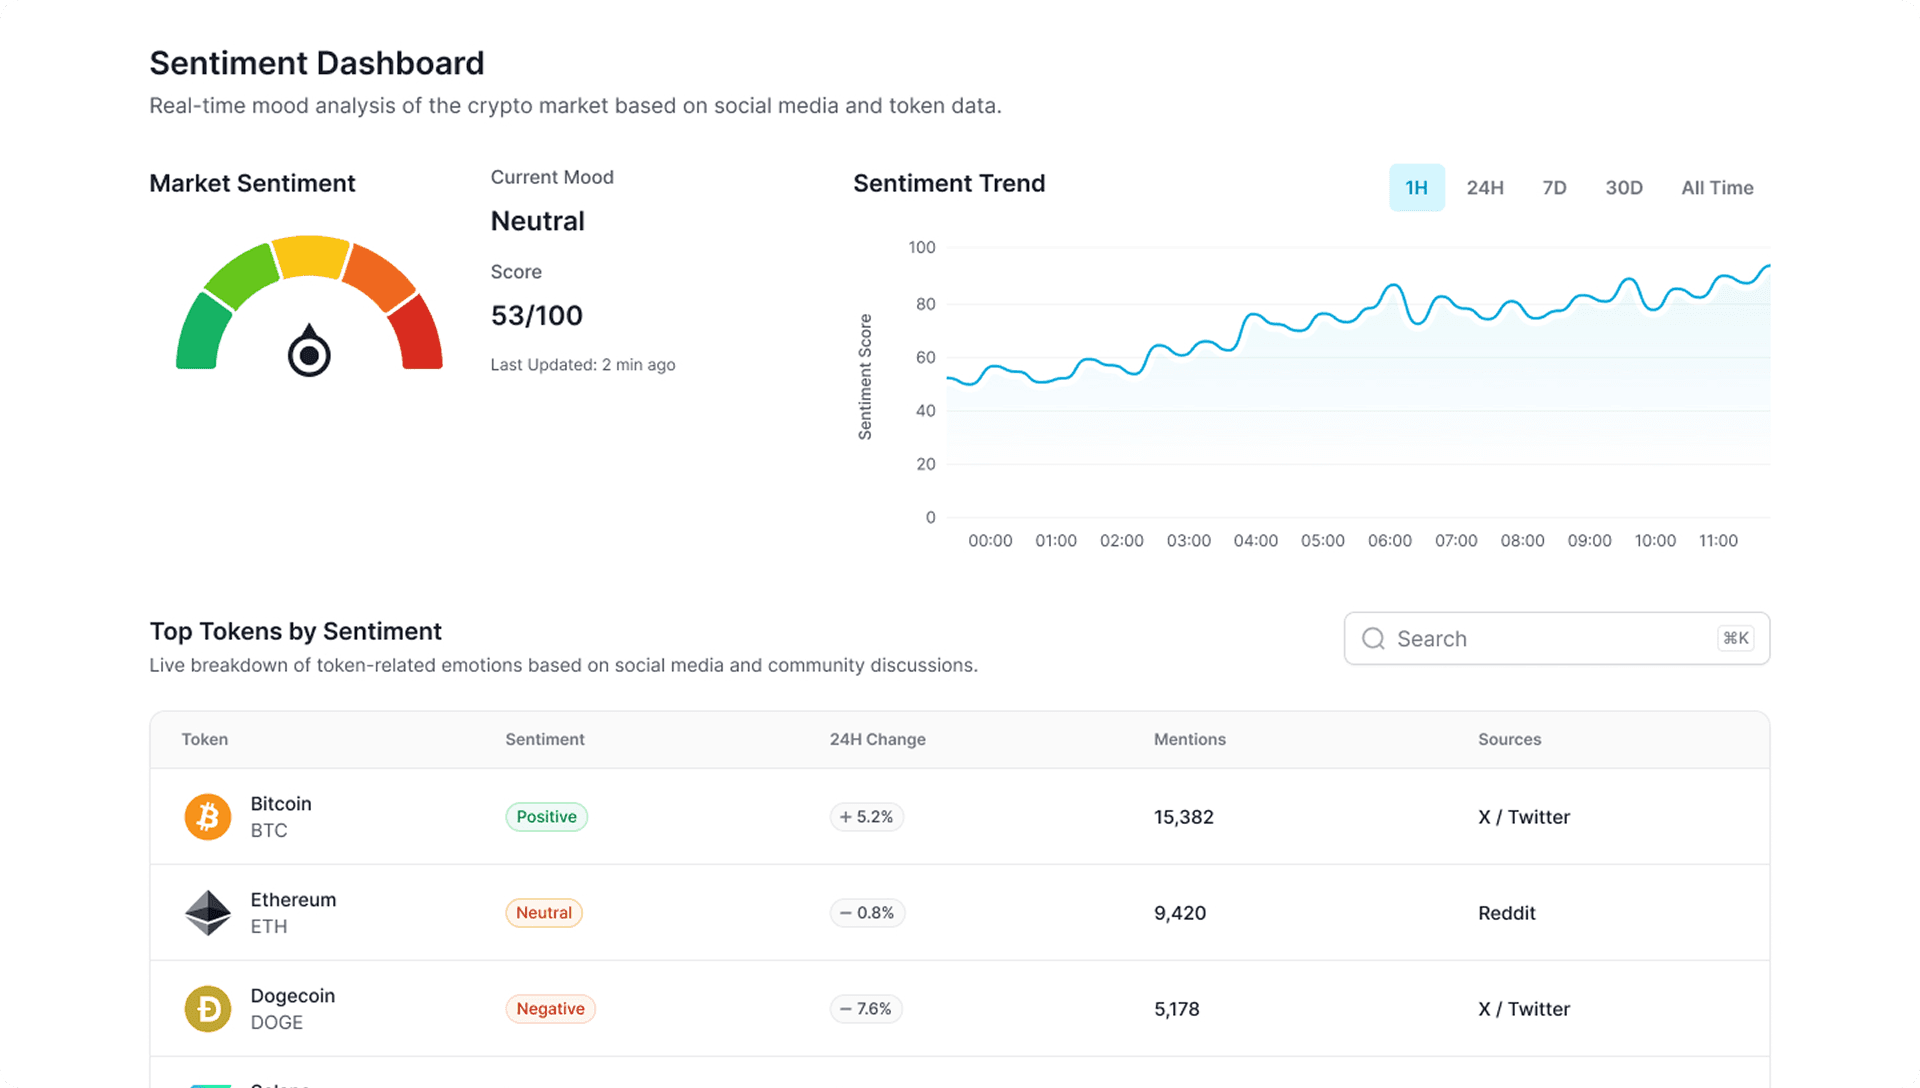Switch to the 24H time range
The height and width of the screenshot is (1088, 1920).
click(1485, 188)
